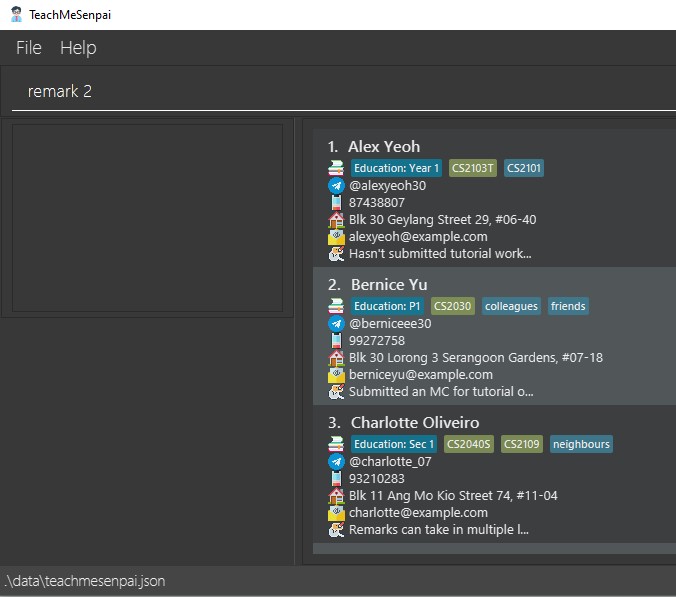Image resolution: width=676 pixels, height=597 pixels.
Task: Click the CS2040S module tag
Action: click(468, 444)
